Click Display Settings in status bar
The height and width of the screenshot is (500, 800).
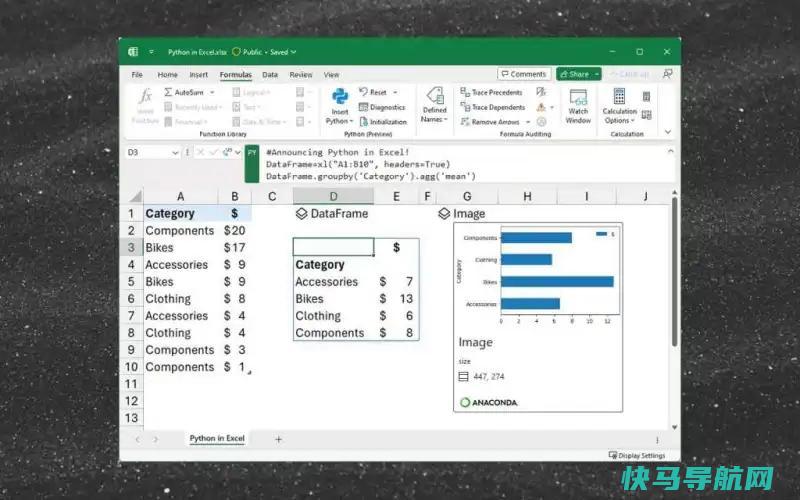tap(637, 455)
